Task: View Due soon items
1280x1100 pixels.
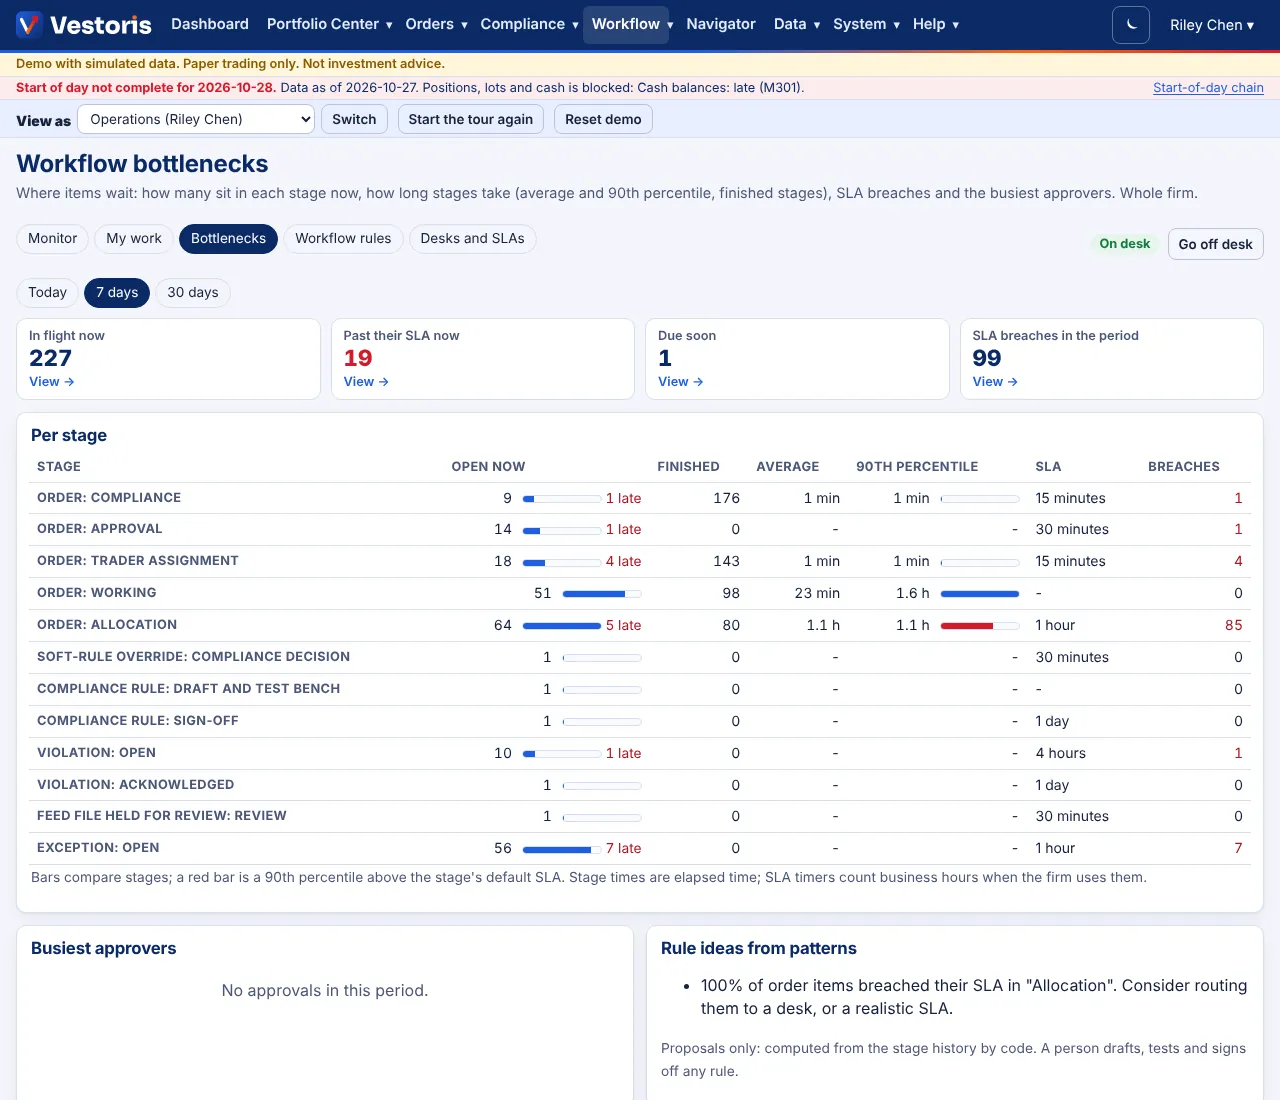Action: point(680,382)
